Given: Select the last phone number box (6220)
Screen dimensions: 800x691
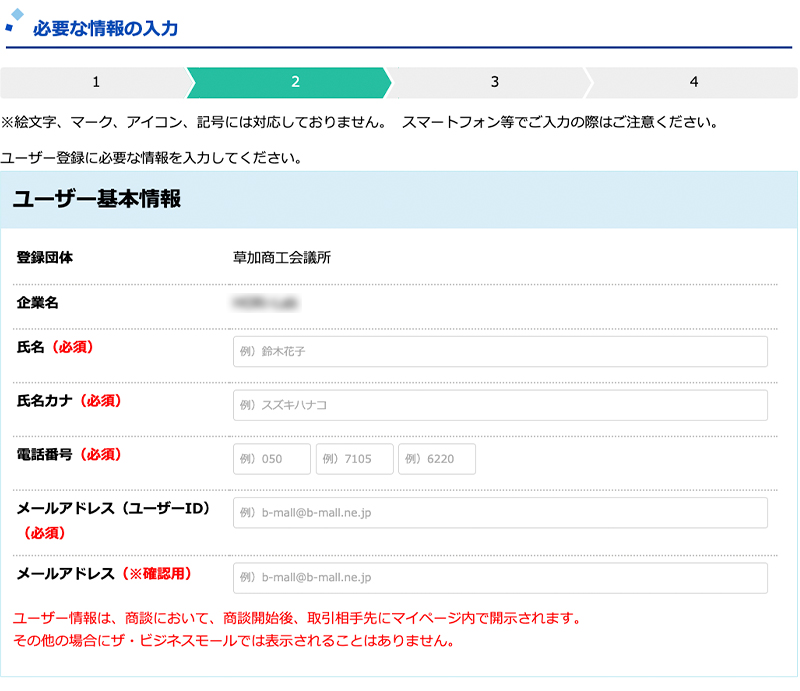Looking at the screenshot, I should (x=436, y=459).
